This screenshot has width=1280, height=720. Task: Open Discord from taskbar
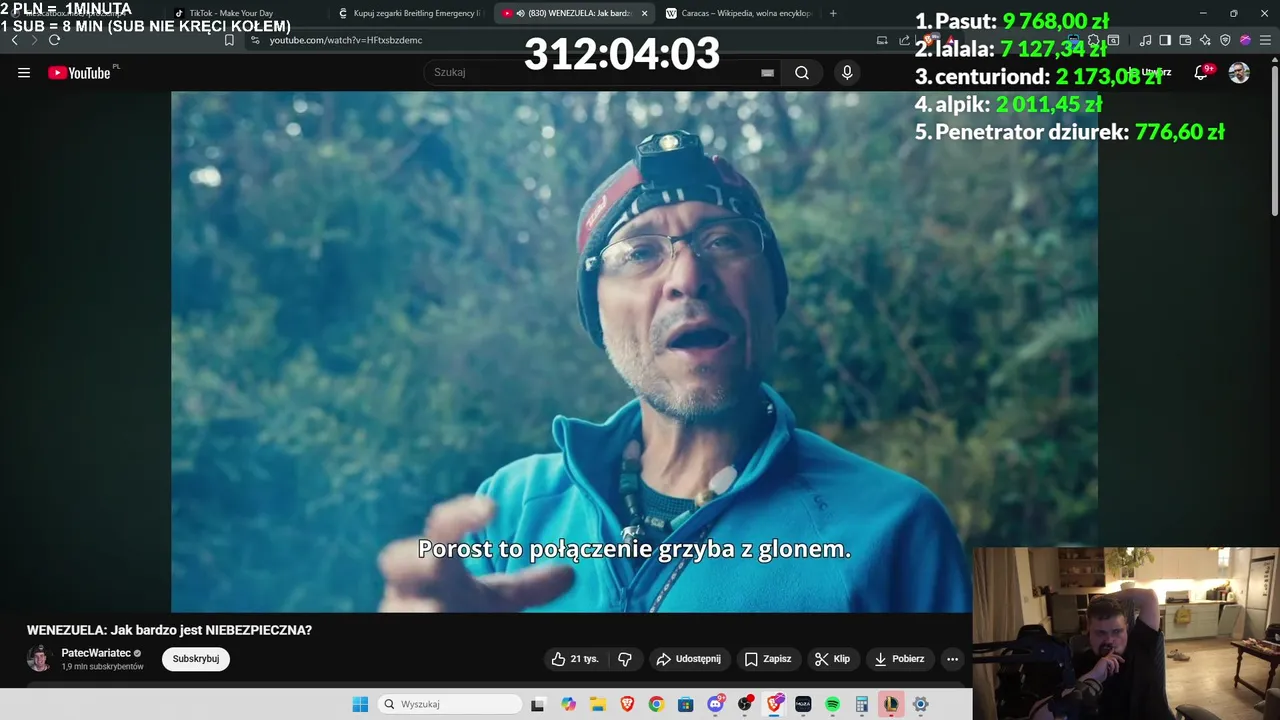coord(716,704)
